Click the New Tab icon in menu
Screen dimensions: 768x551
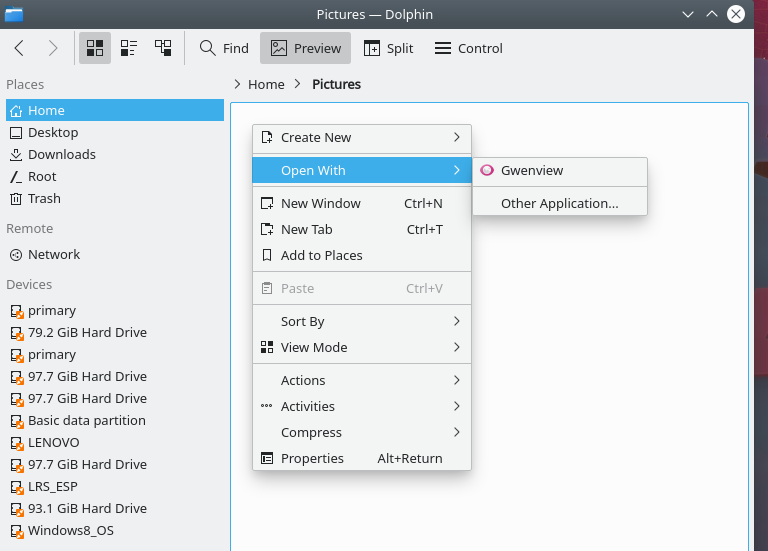pos(267,229)
